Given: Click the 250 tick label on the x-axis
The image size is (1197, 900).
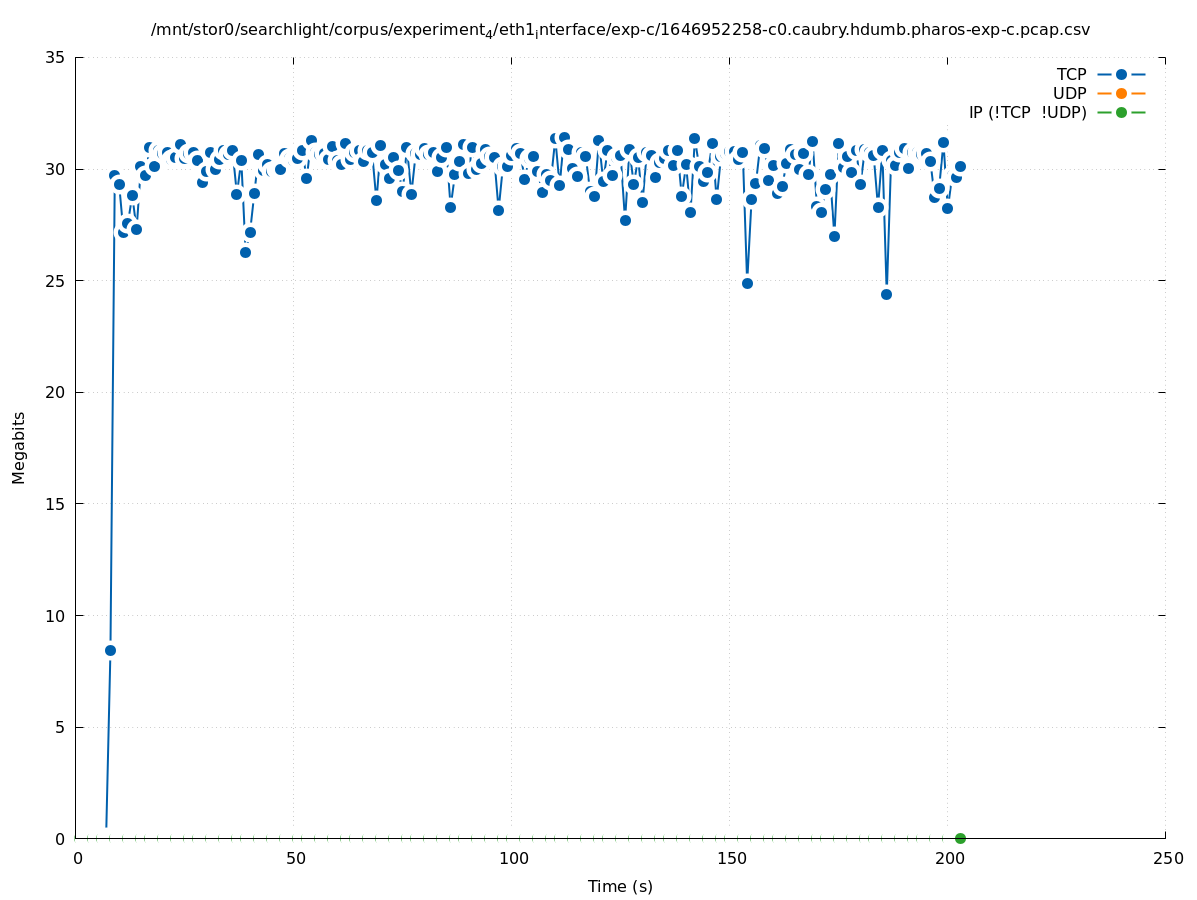Looking at the screenshot, I should pyautogui.click(x=1167, y=858).
